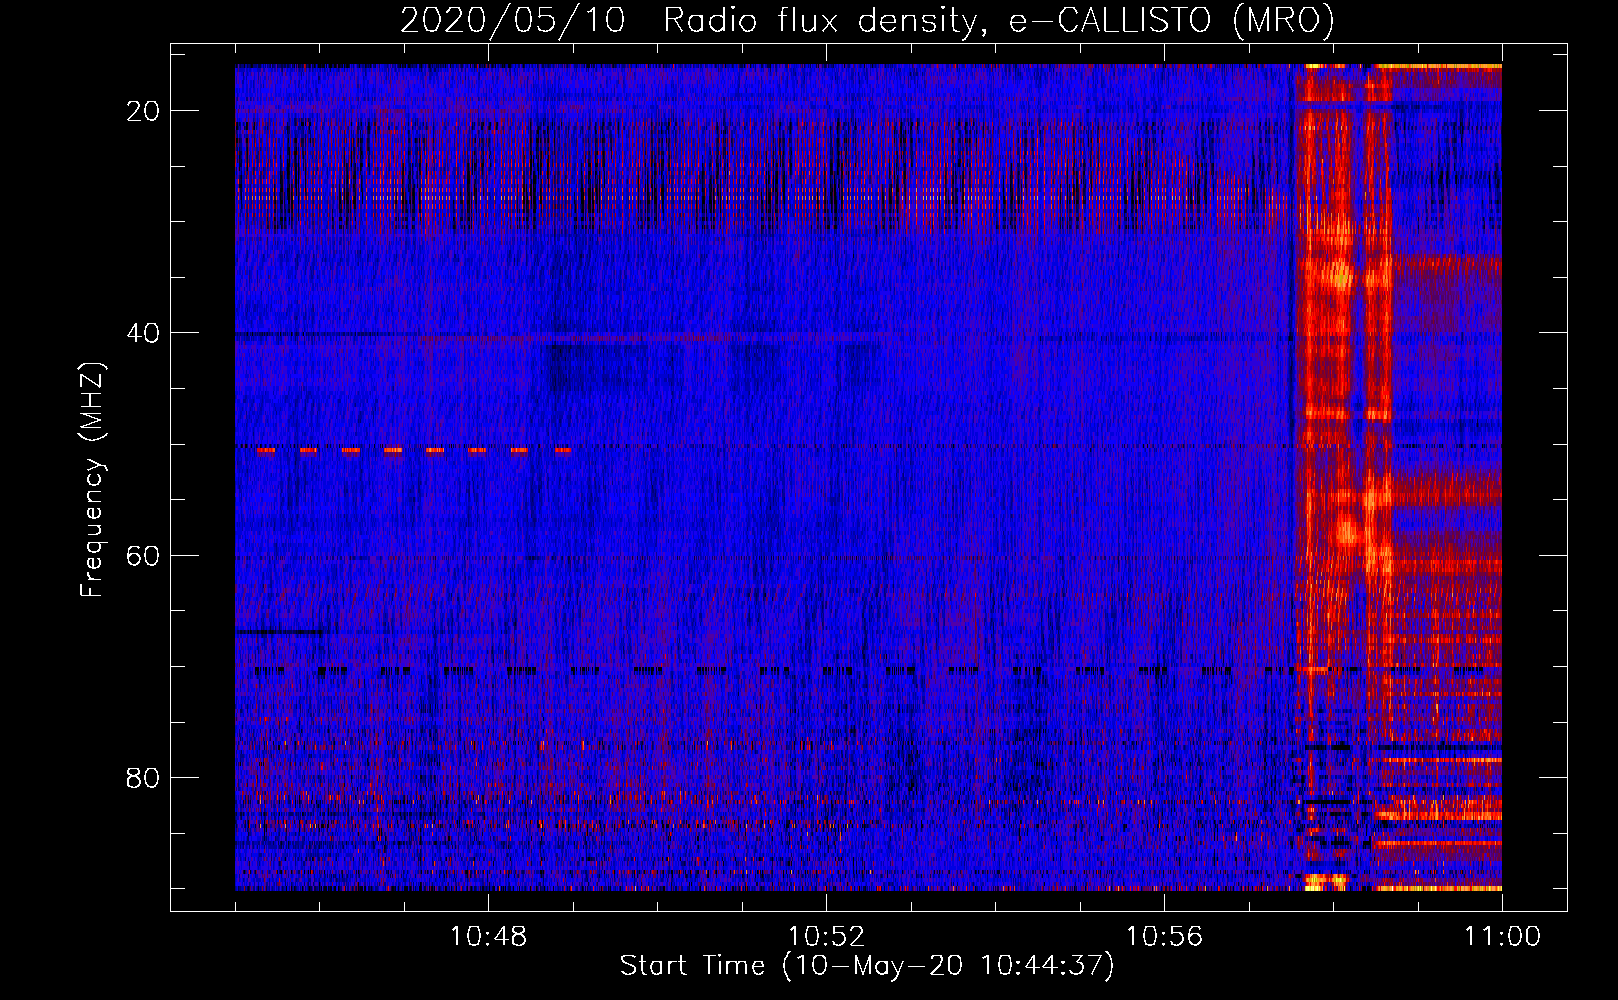The image size is (1618, 1000).
Task: Click the 80 MHz frequency tick label
Action: pos(143,777)
